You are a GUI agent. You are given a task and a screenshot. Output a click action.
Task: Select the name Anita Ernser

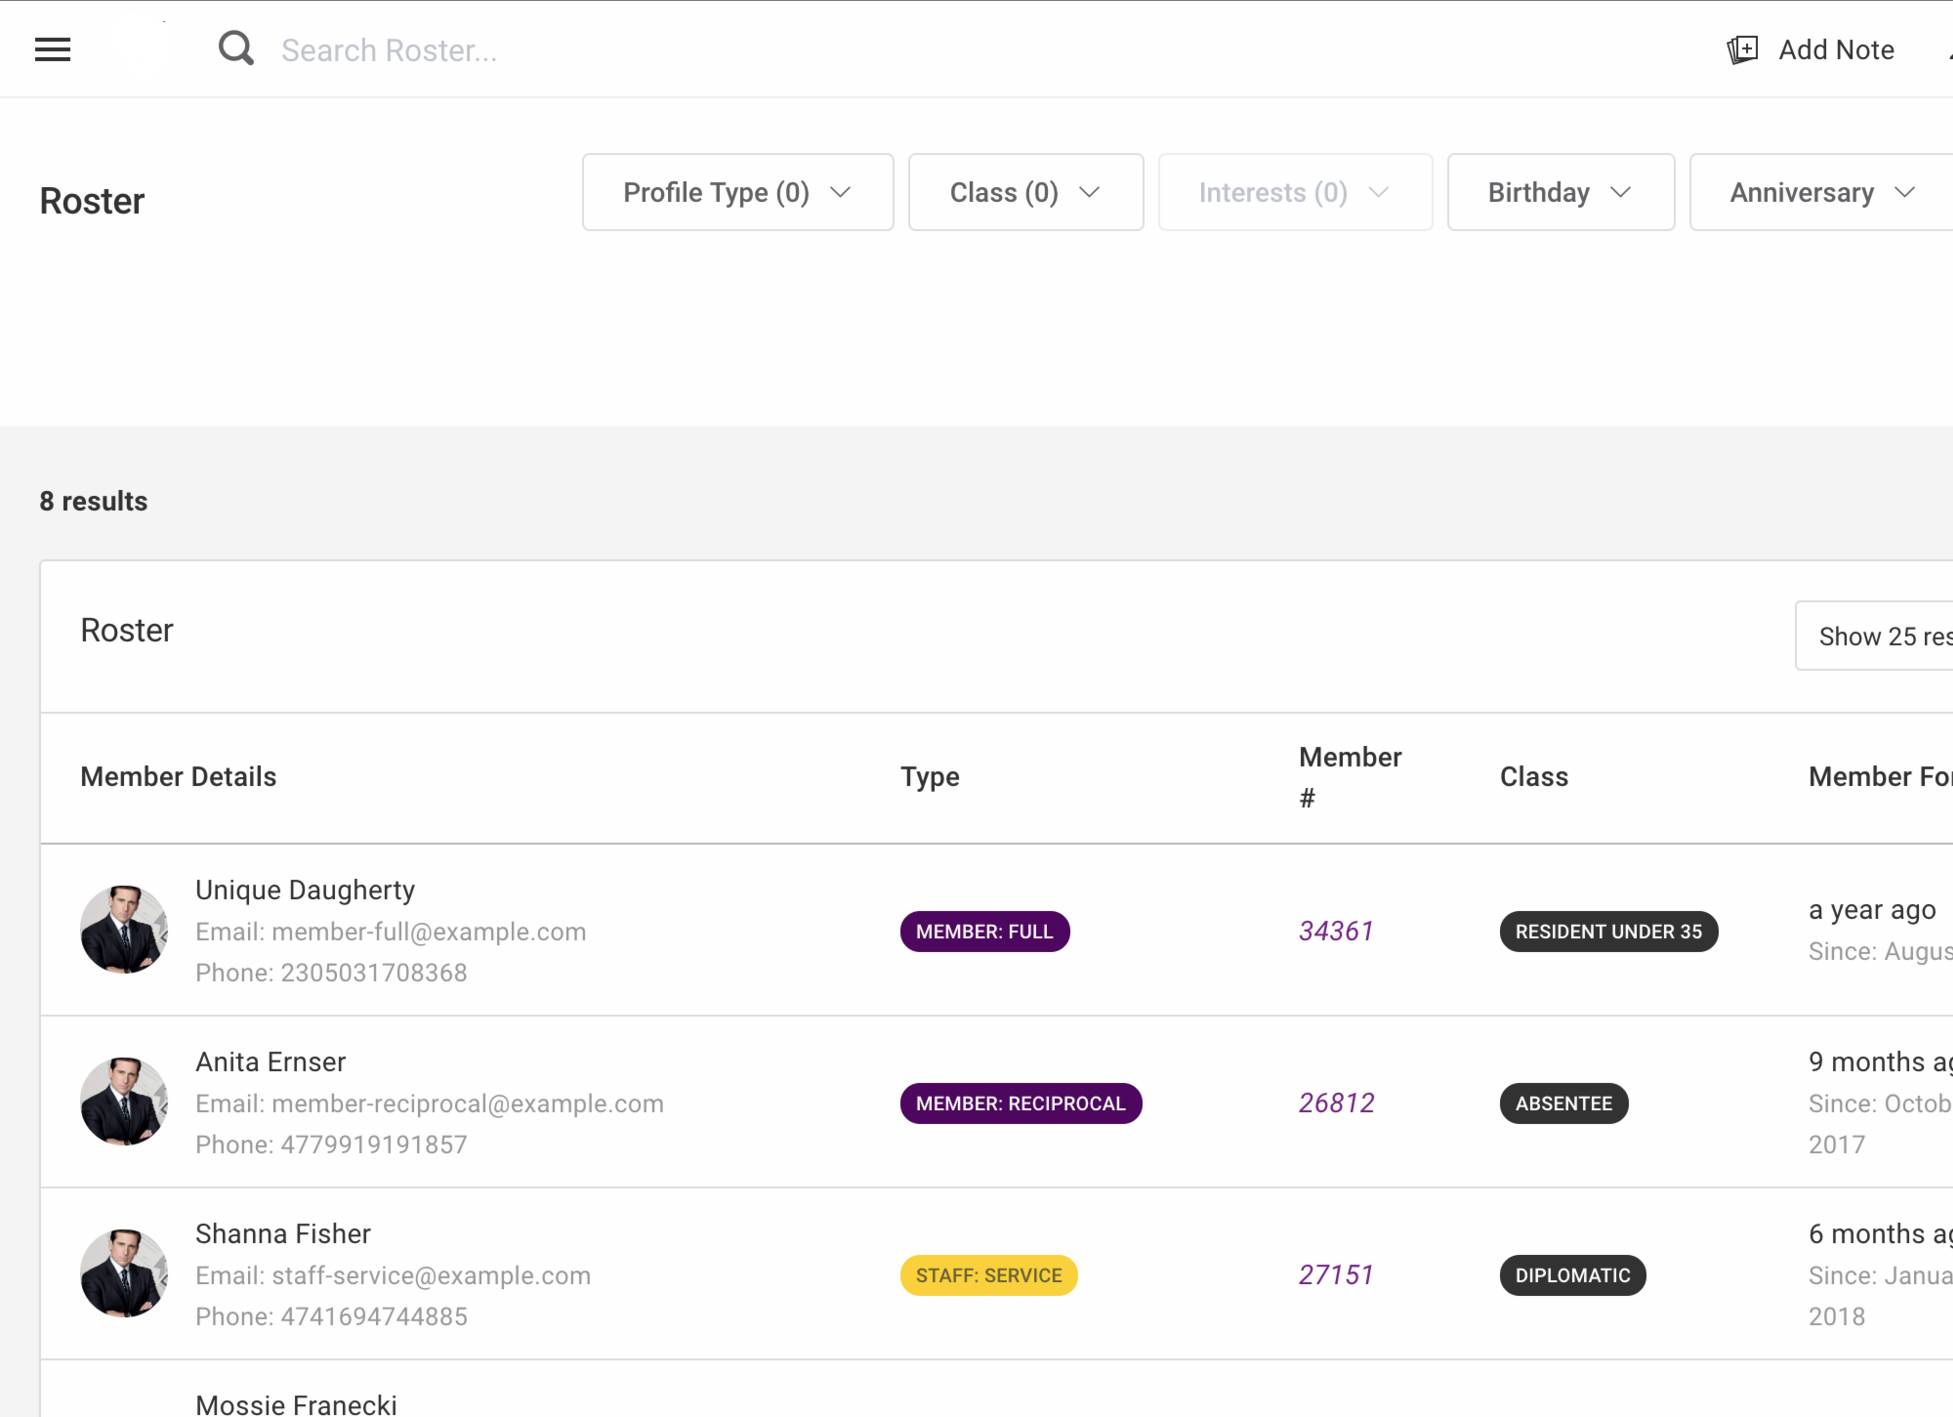(270, 1061)
